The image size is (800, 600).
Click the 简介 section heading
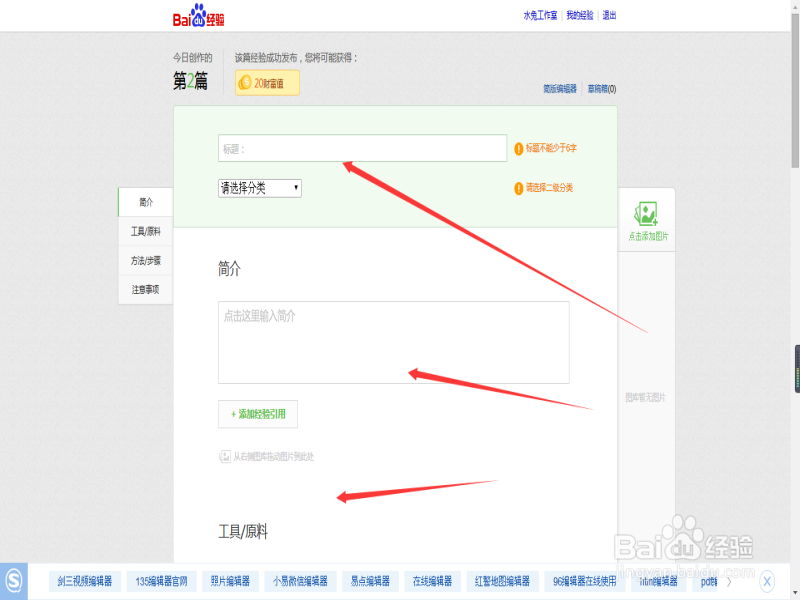(x=229, y=268)
